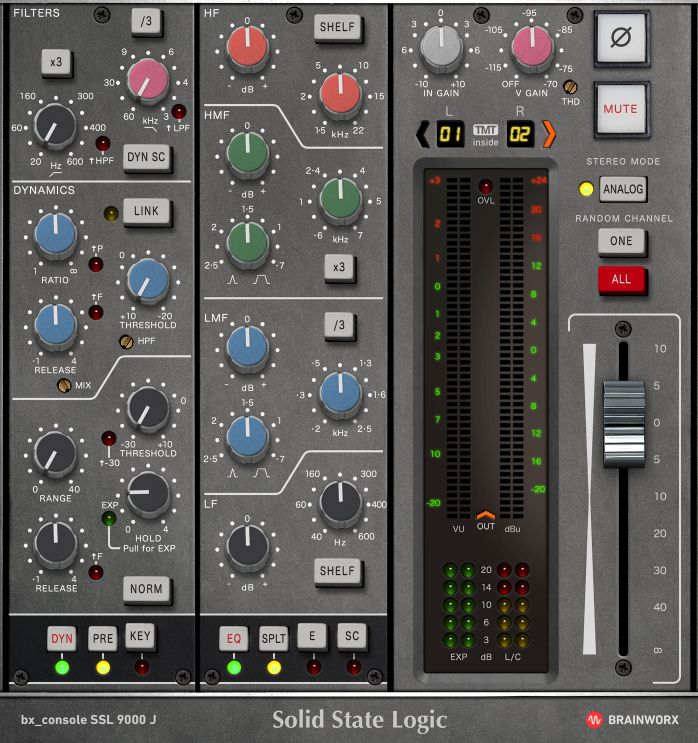Viewport: 698px width, 743px height.
Task: Click the pink low-pass filter kHz knob
Action: 148,80
